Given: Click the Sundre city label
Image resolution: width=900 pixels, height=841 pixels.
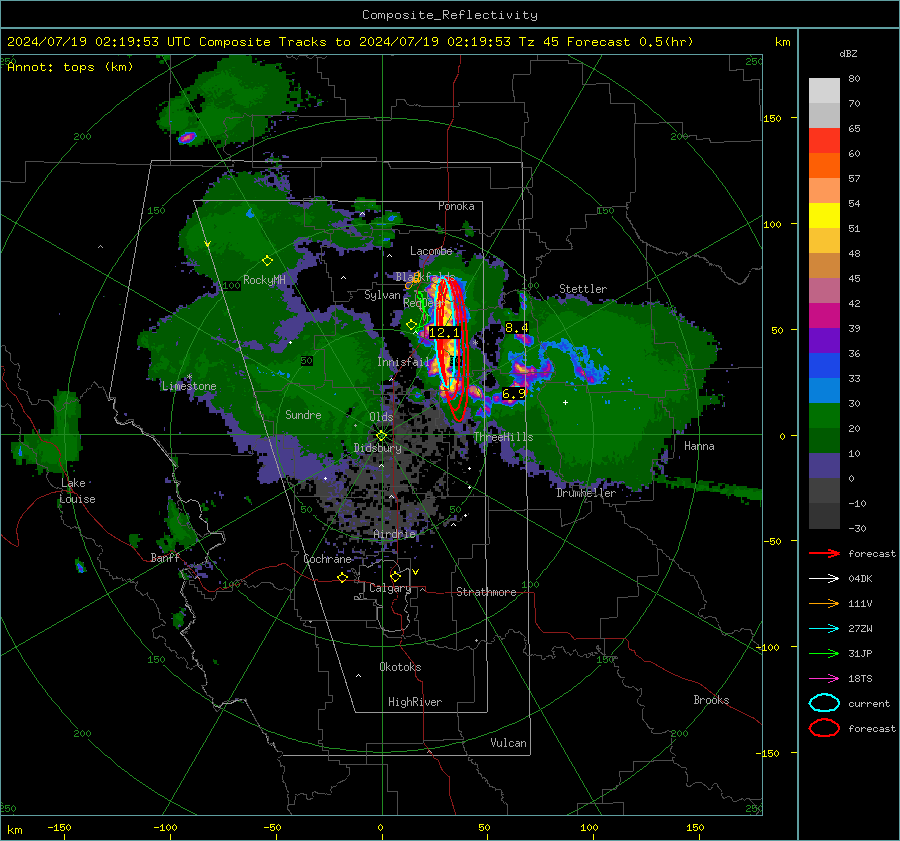Looking at the screenshot, I should 303,414.
